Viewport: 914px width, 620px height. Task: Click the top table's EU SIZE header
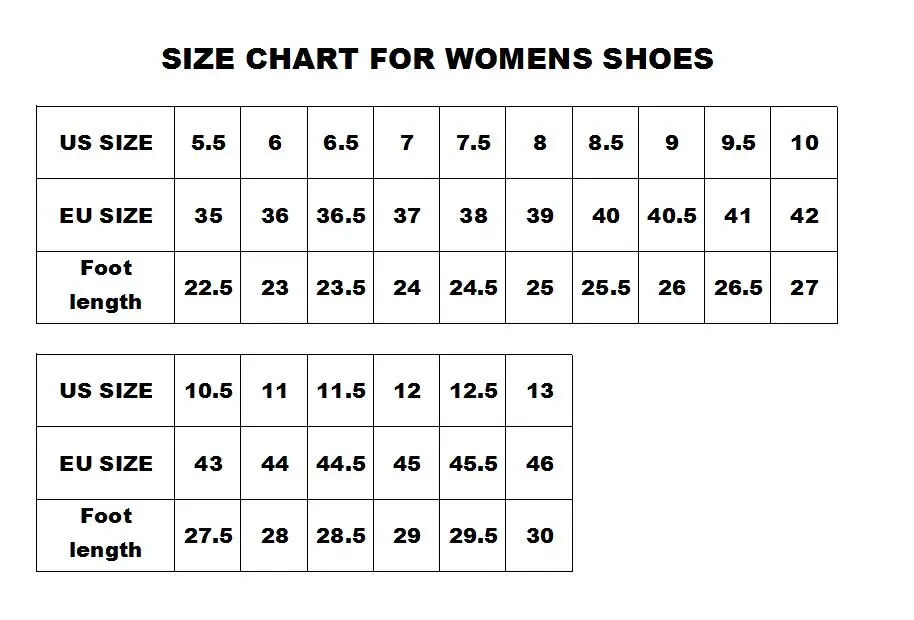(x=106, y=216)
